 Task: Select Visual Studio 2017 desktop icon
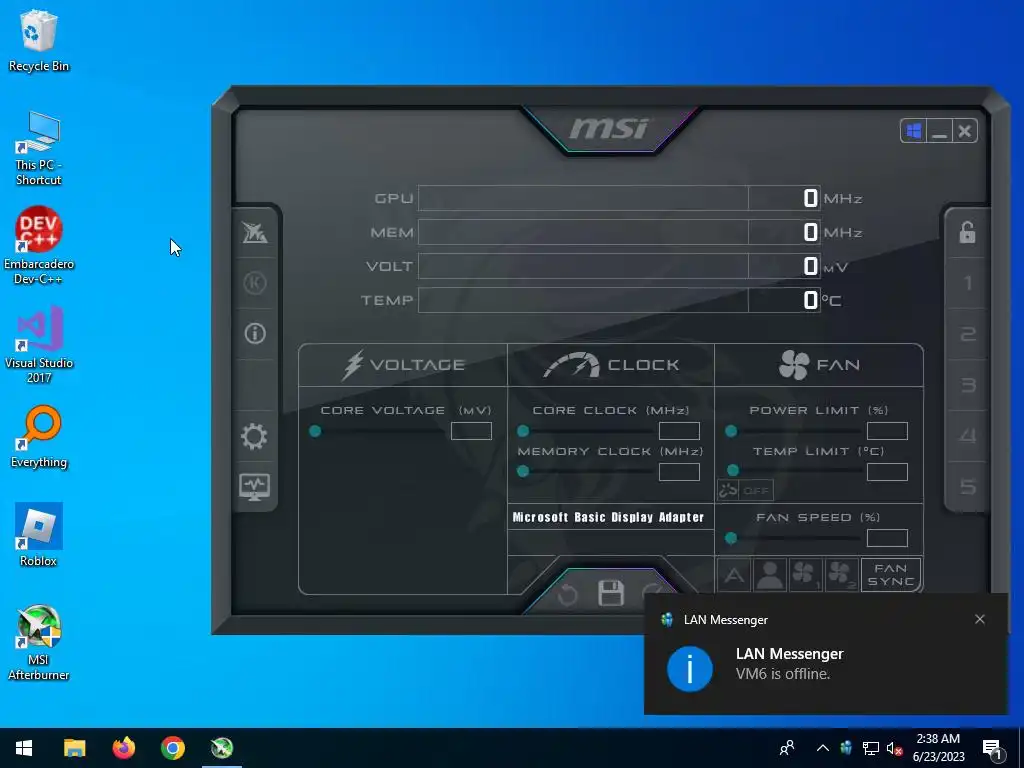click(39, 344)
